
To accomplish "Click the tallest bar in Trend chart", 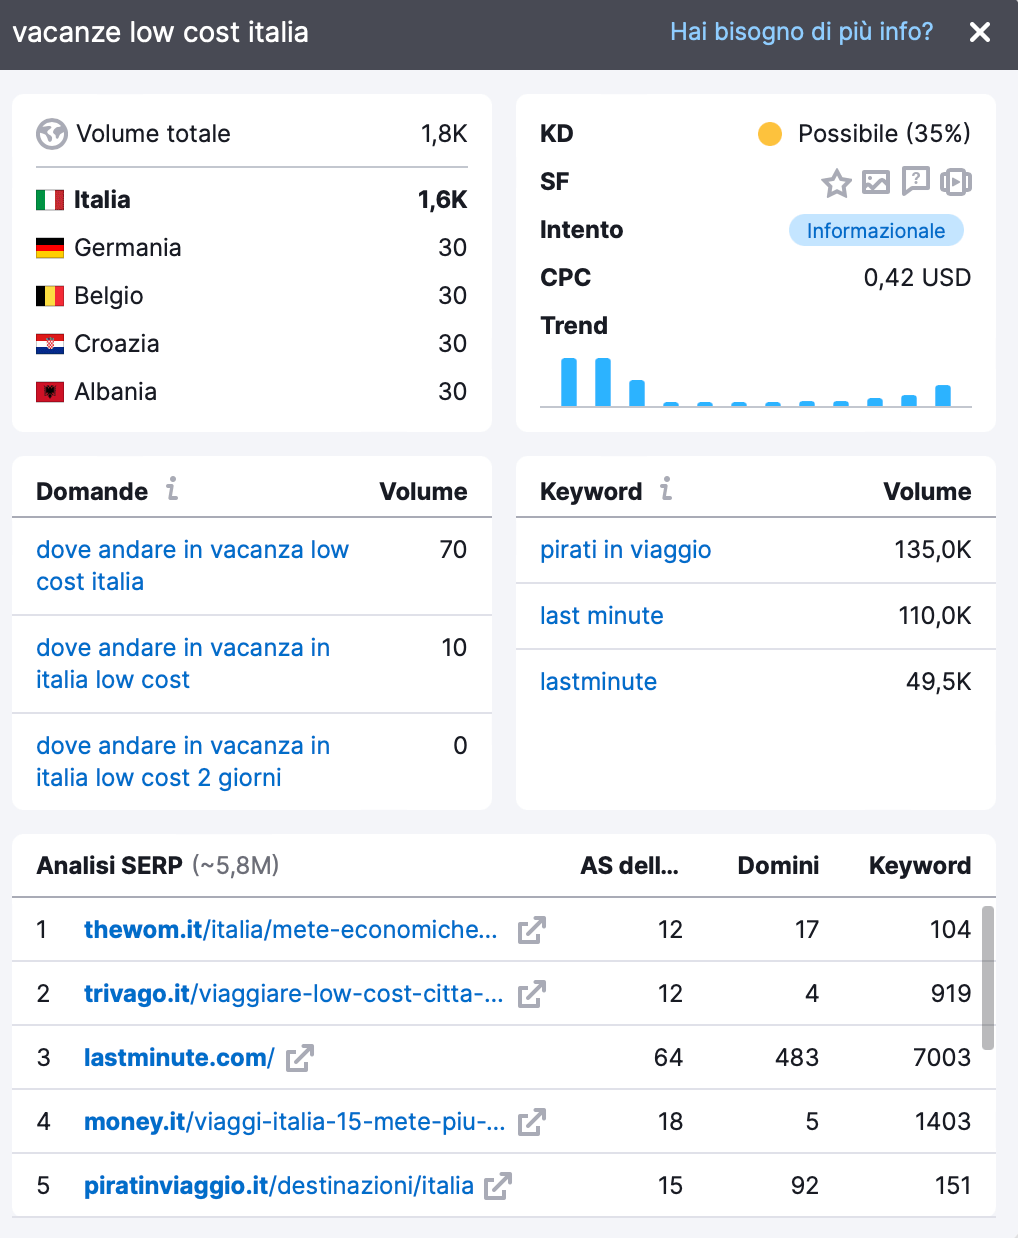I will pyautogui.click(x=569, y=382).
